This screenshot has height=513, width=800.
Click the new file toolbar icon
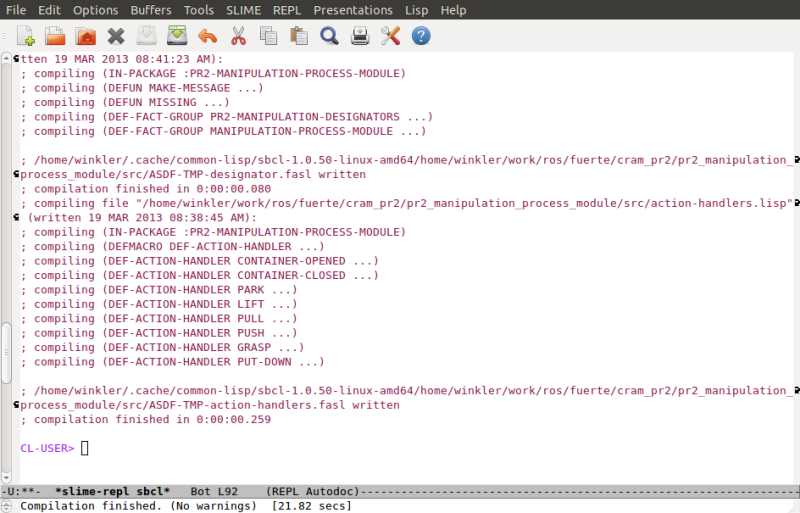26,37
